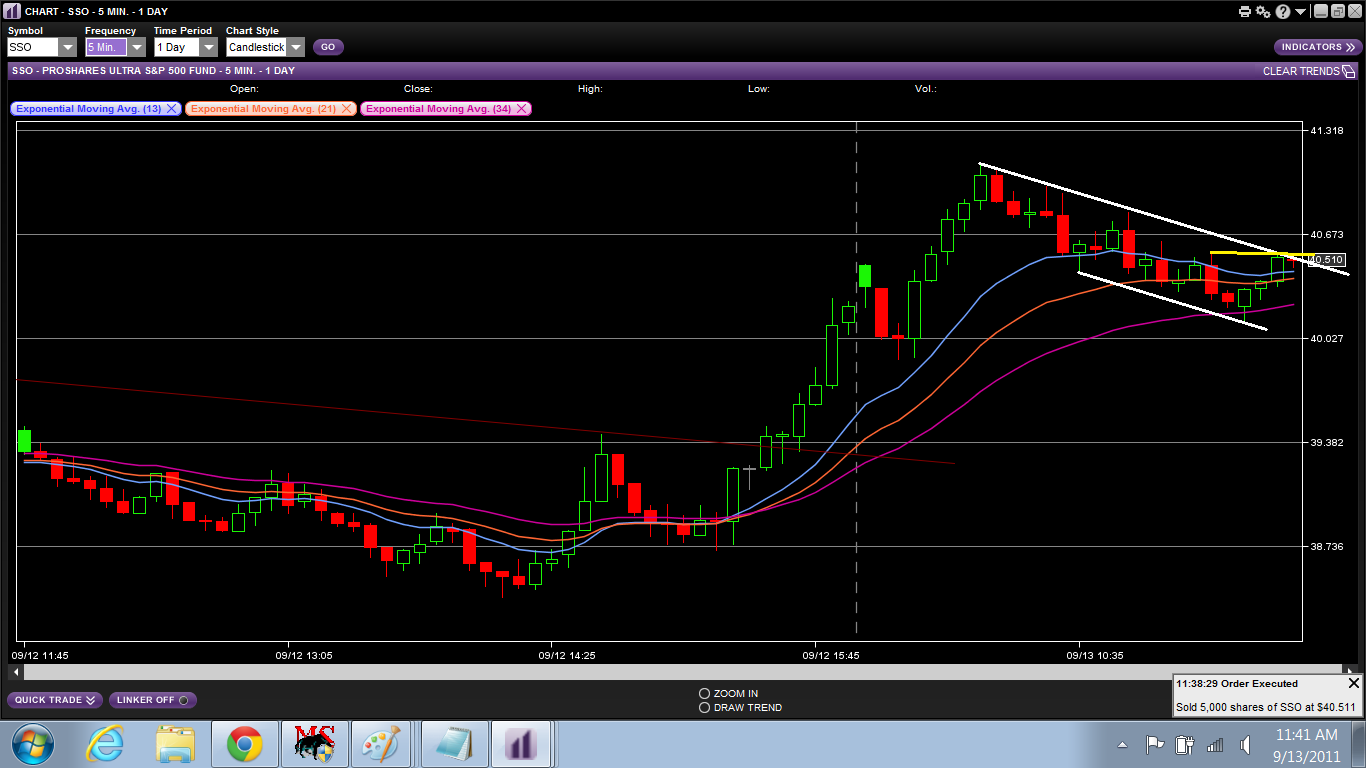Image resolution: width=1366 pixels, height=768 pixels.
Task: Toggle the LINKER OFF switch
Action: (153, 700)
